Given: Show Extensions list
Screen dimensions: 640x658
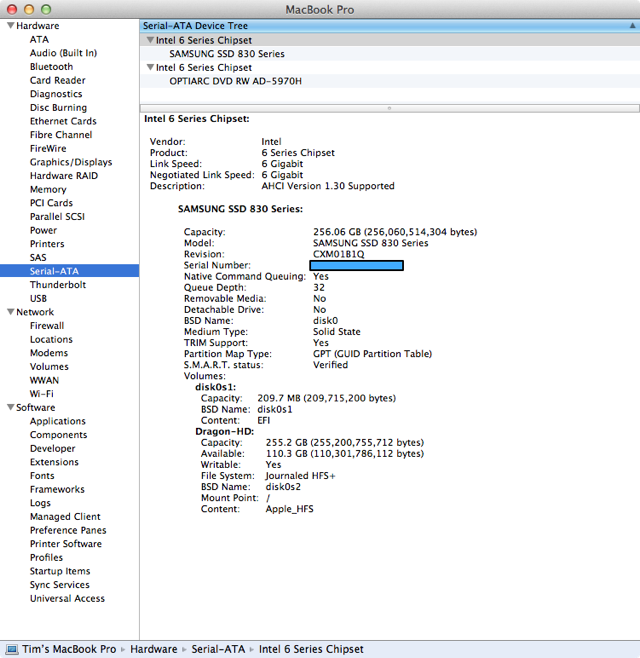Looking at the screenshot, I should 54,462.
